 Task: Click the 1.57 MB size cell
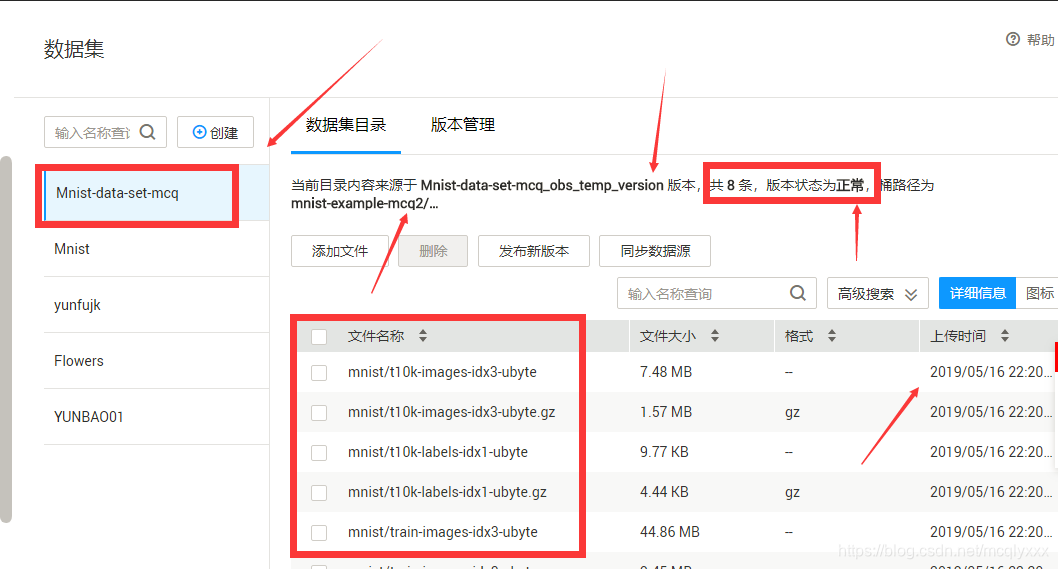[665, 412]
